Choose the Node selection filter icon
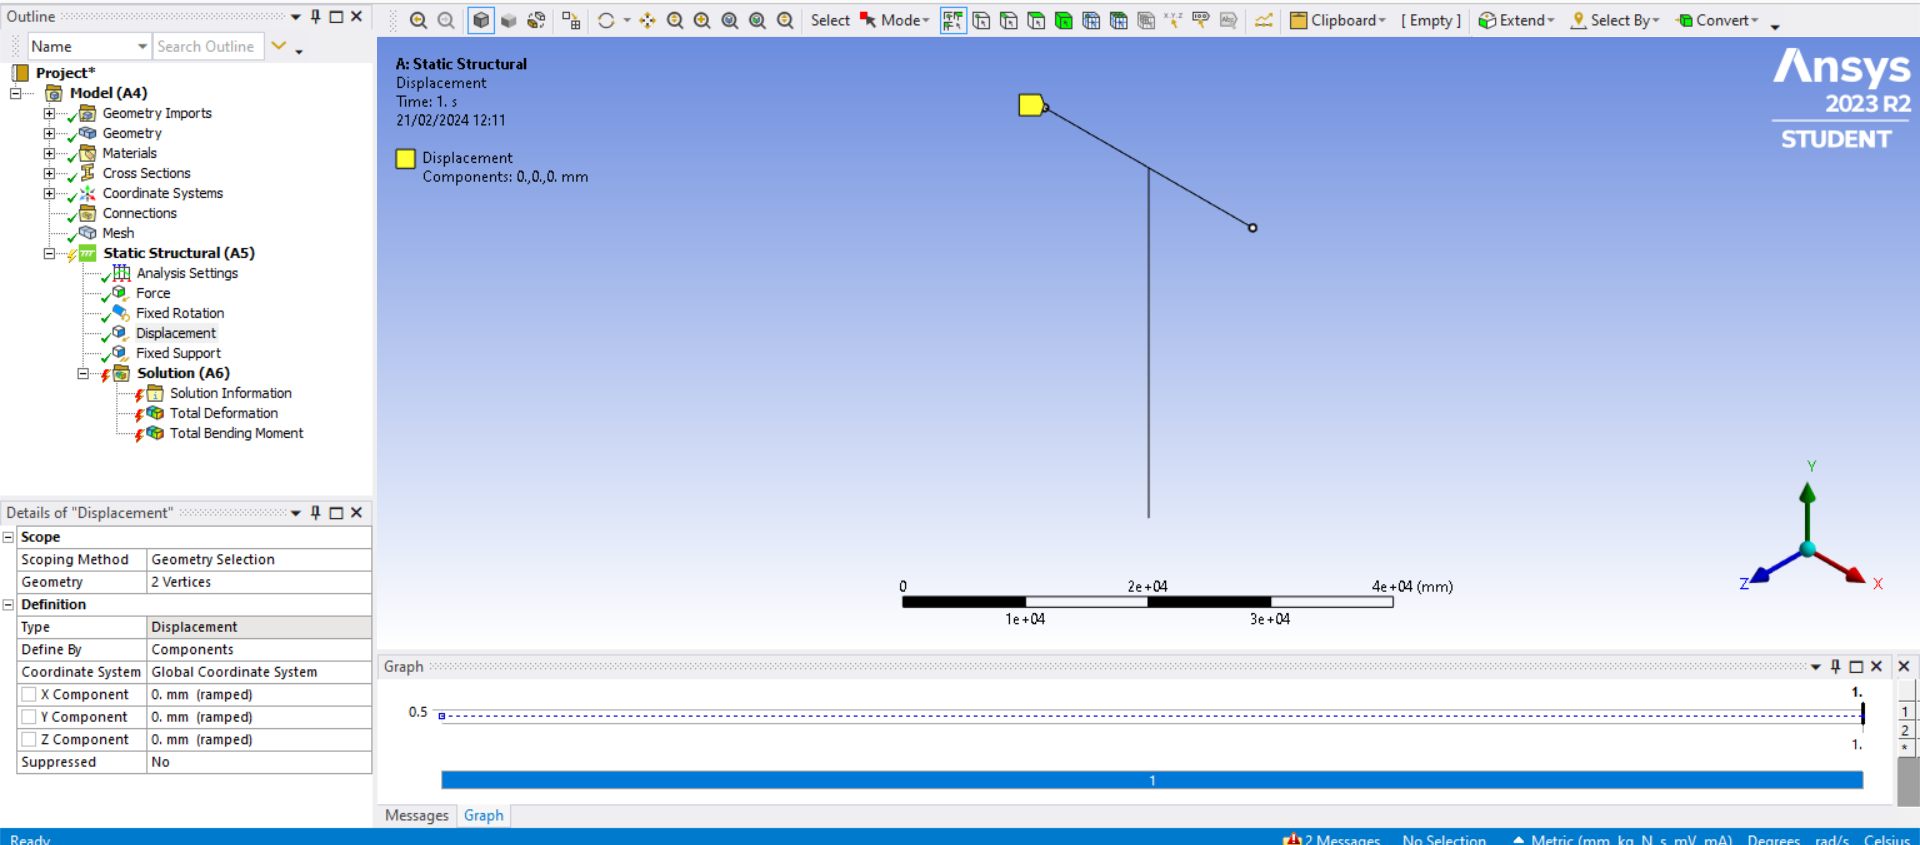The height and width of the screenshot is (845, 1920). point(1091,20)
